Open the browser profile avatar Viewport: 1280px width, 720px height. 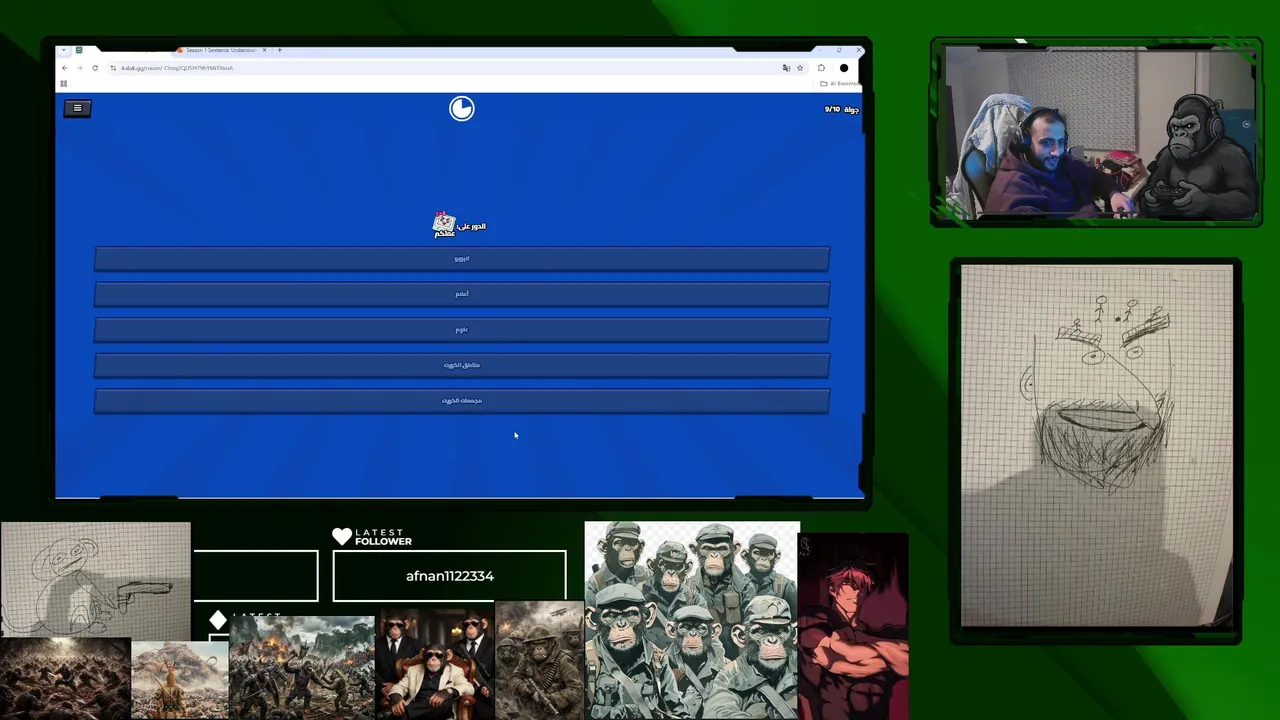point(844,68)
